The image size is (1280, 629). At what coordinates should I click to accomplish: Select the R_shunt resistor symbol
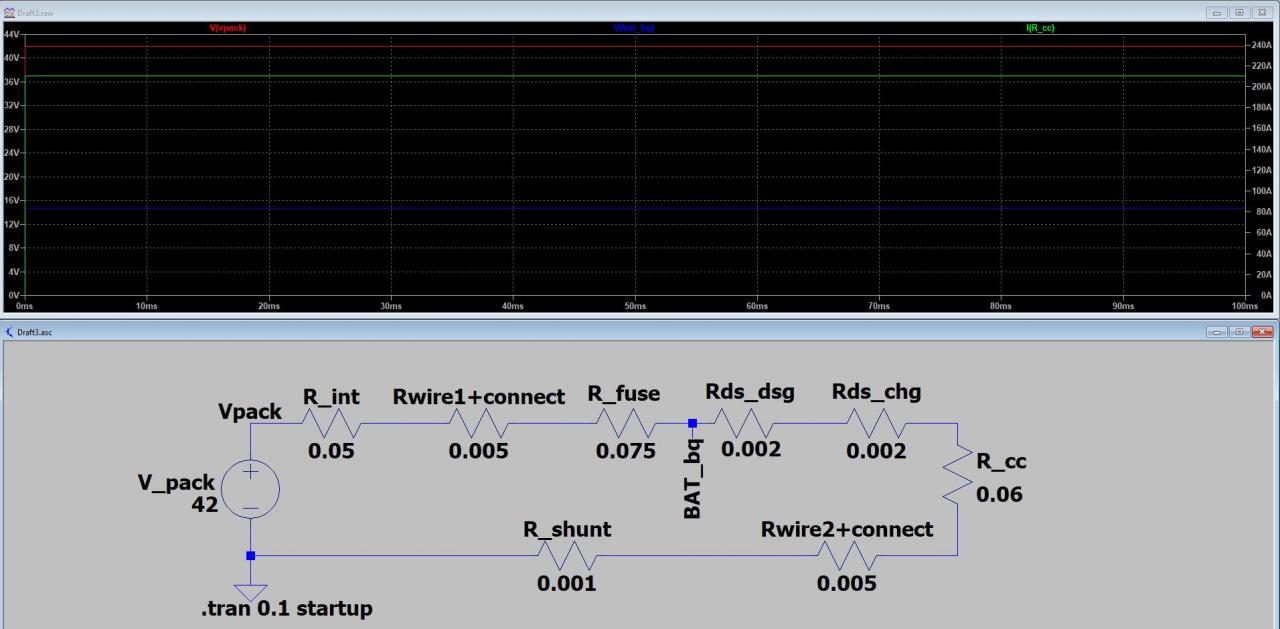pyautogui.click(x=567, y=556)
